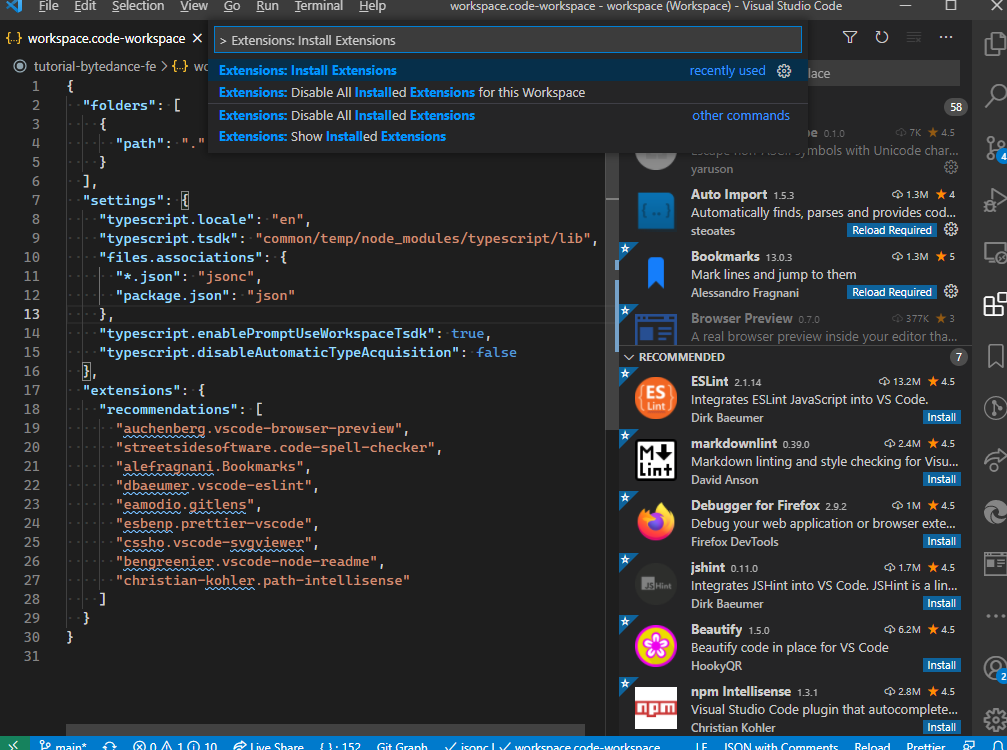Open the View menu
The image size is (1007, 750).
coord(193,6)
